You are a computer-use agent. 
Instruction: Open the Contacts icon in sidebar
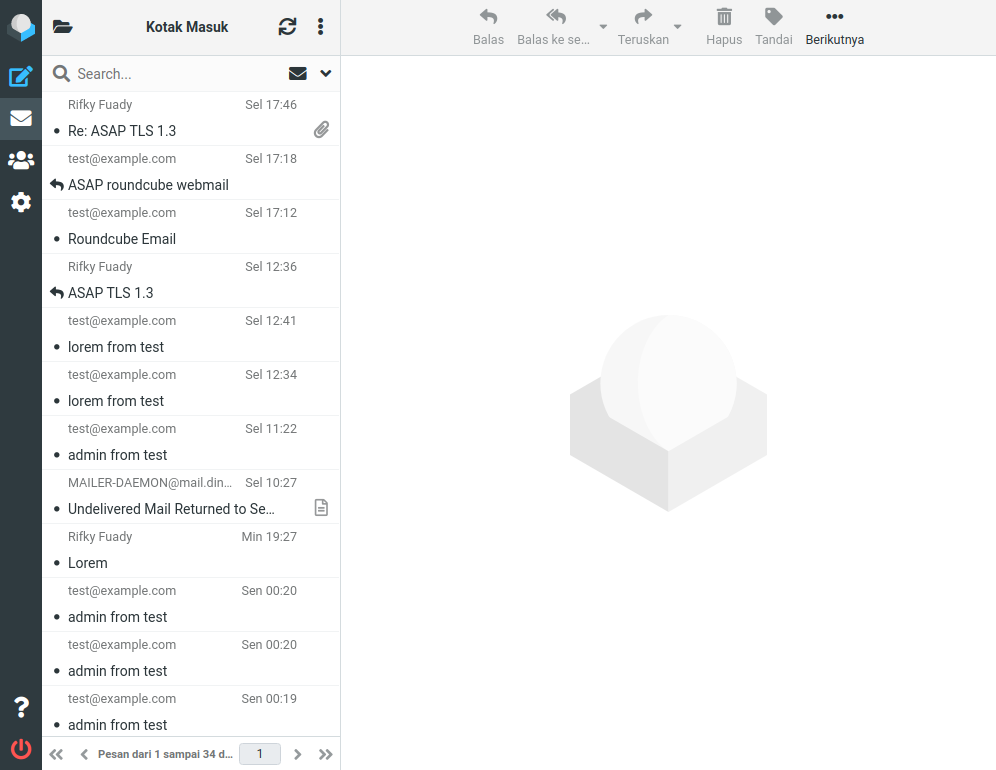[x=21, y=160]
